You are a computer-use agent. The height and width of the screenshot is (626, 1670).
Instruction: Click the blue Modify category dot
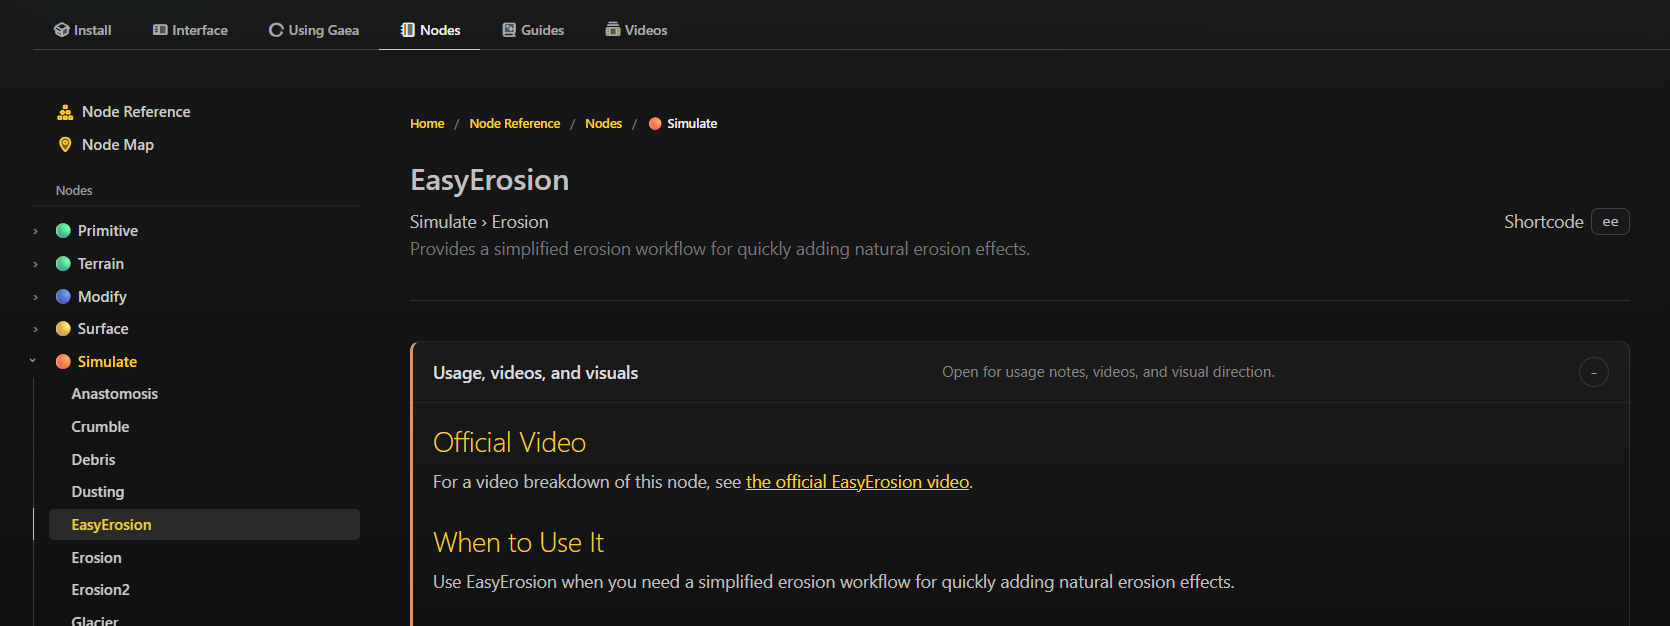tap(63, 297)
